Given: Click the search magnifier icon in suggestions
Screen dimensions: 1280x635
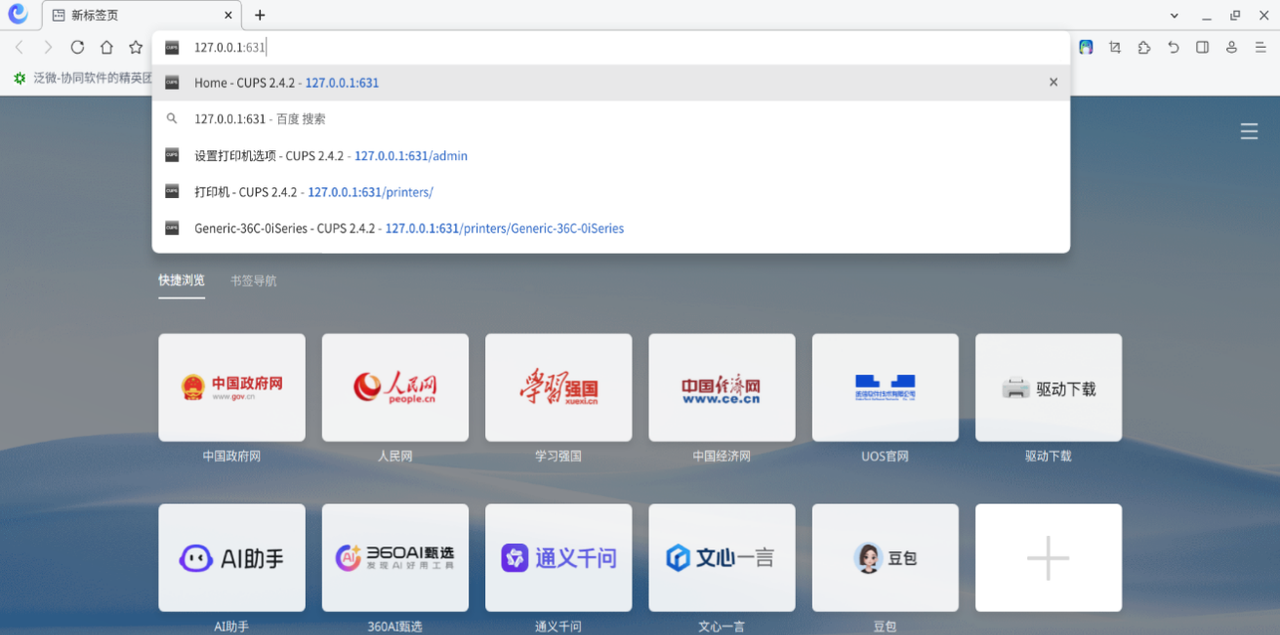Looking at the screenshot, I should click(172, 119).
